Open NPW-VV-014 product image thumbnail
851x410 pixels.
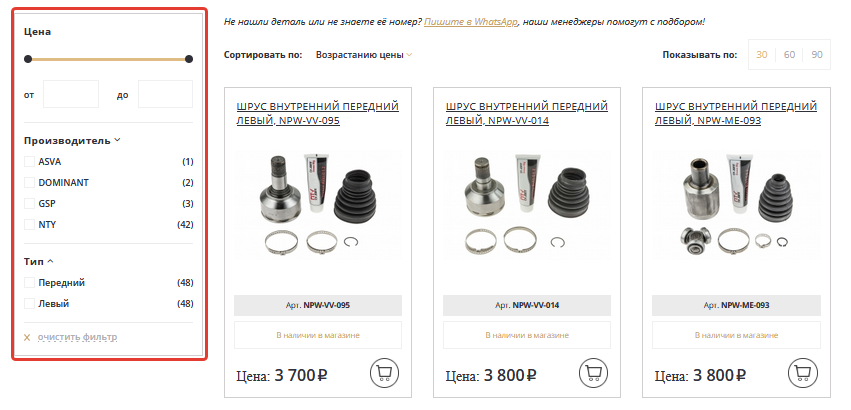click(526, 204)
